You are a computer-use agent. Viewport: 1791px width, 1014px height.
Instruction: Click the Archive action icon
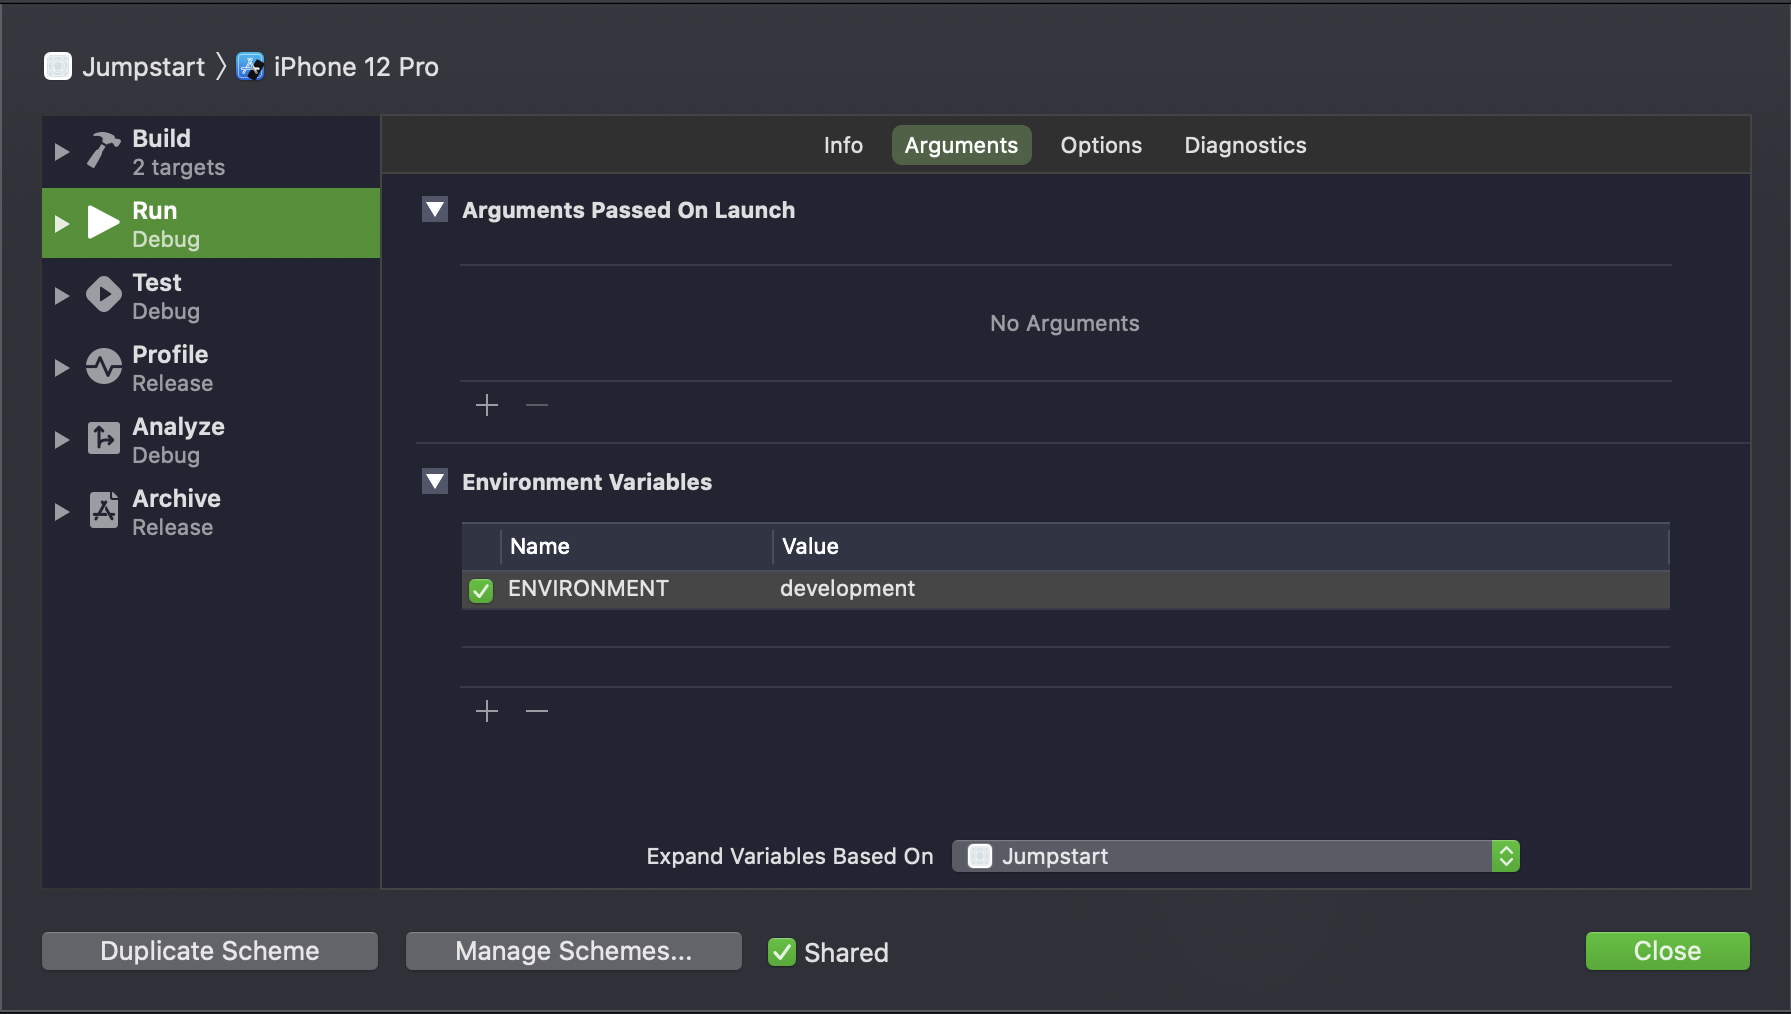point(103,510)
